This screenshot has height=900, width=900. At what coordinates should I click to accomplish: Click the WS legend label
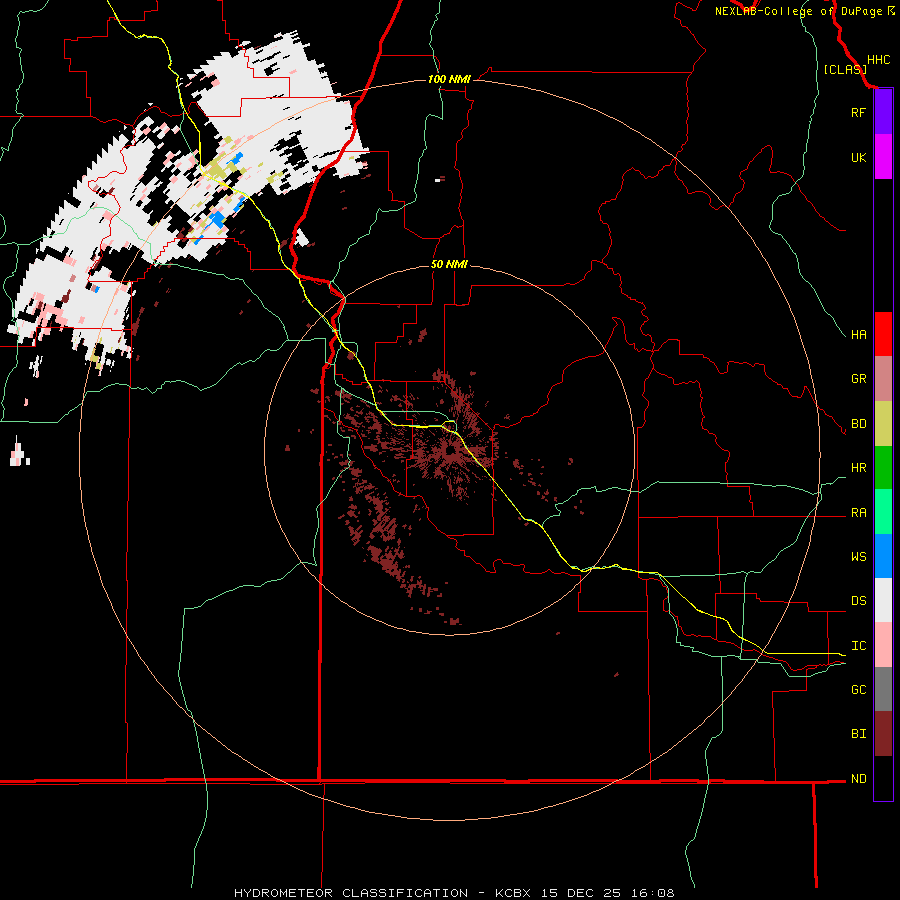[858, 557]
